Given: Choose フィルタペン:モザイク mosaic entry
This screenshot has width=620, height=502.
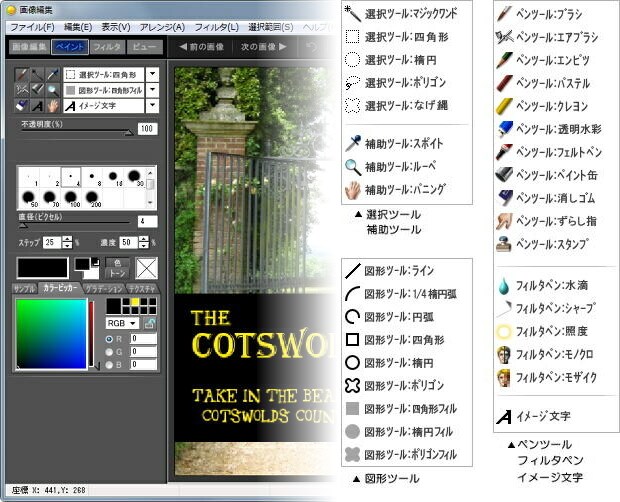Looking at the screenshot, I should (x=546, y=377).
